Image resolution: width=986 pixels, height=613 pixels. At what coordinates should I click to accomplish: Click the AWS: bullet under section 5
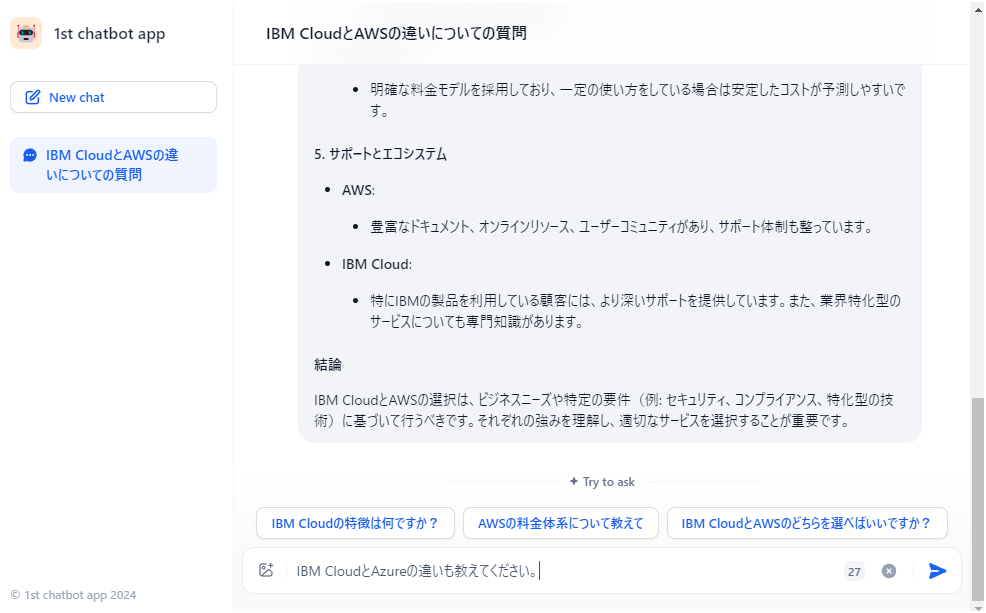[358, 191]
